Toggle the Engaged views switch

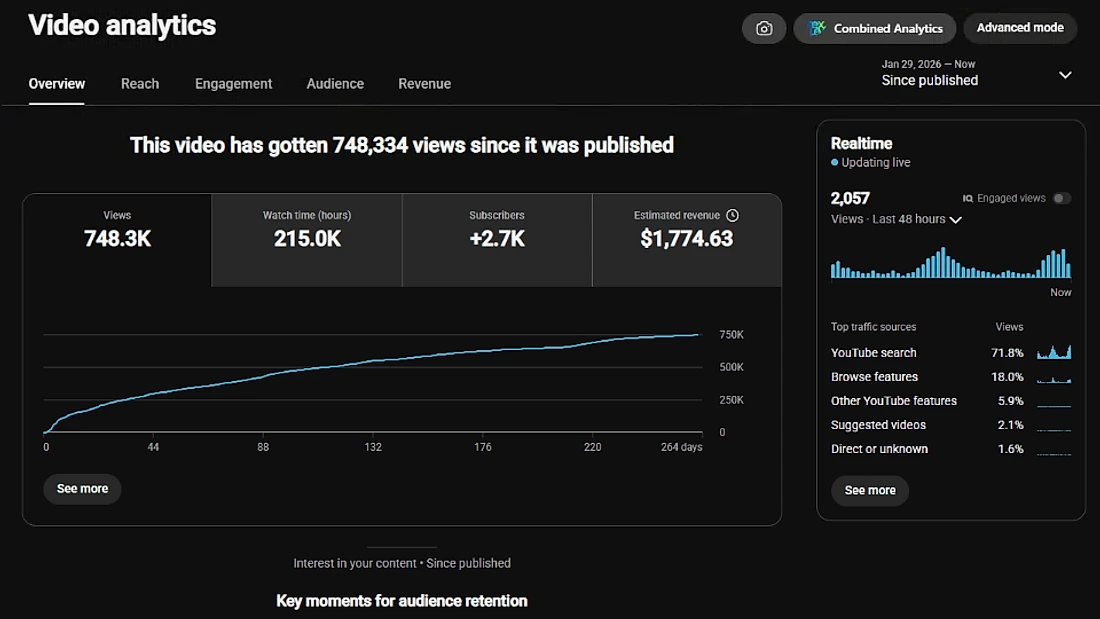tap(1062, 199)
